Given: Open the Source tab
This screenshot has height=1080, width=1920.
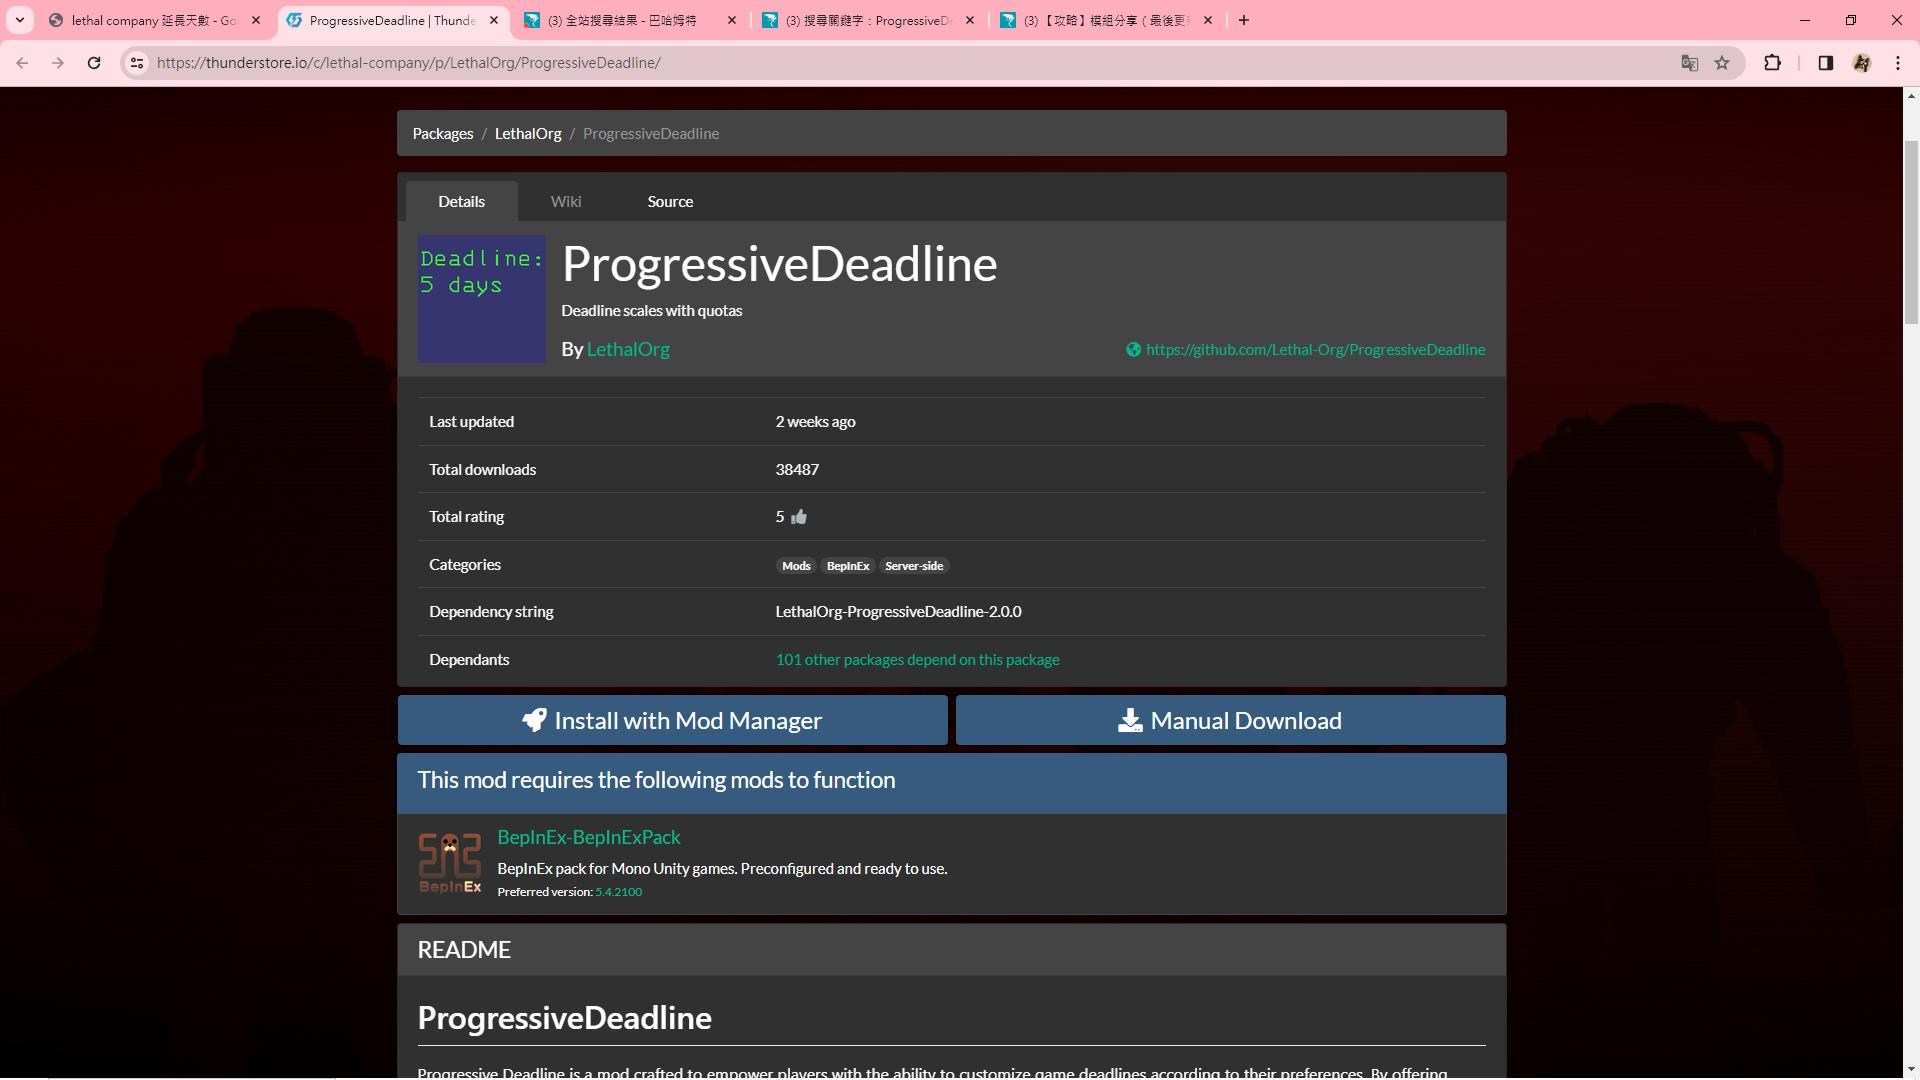Looking at the screenshot, I should click(670, 202).
